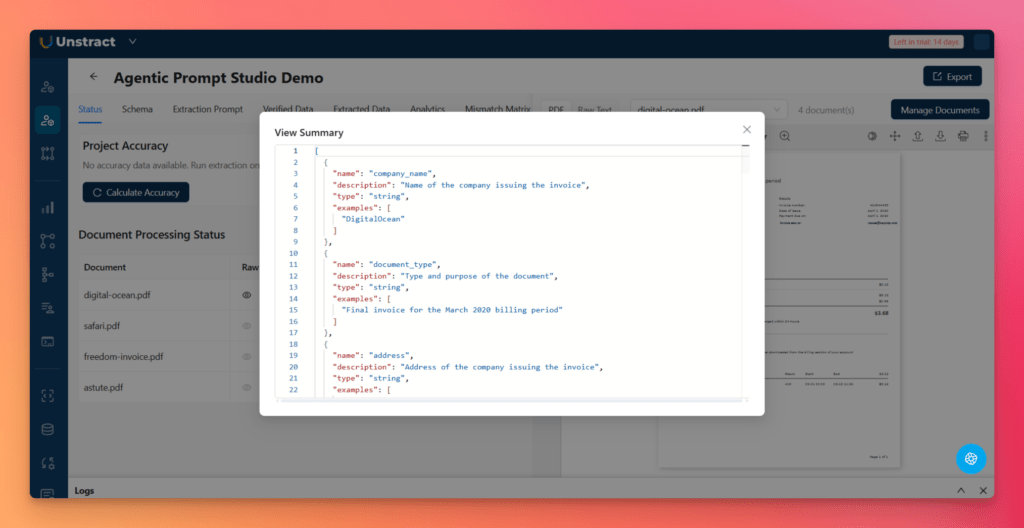Click the download icon in PDF toolbar
The image size is (1024, 528).
coord(941,136)
